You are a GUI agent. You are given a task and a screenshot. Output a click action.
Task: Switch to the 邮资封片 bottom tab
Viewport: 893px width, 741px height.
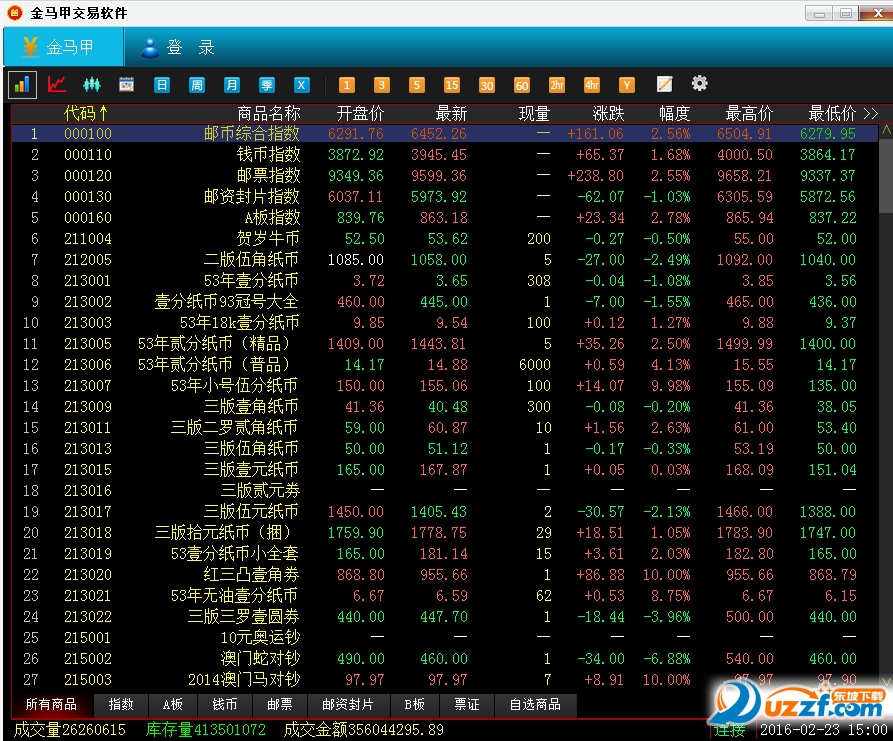point(348,705)
